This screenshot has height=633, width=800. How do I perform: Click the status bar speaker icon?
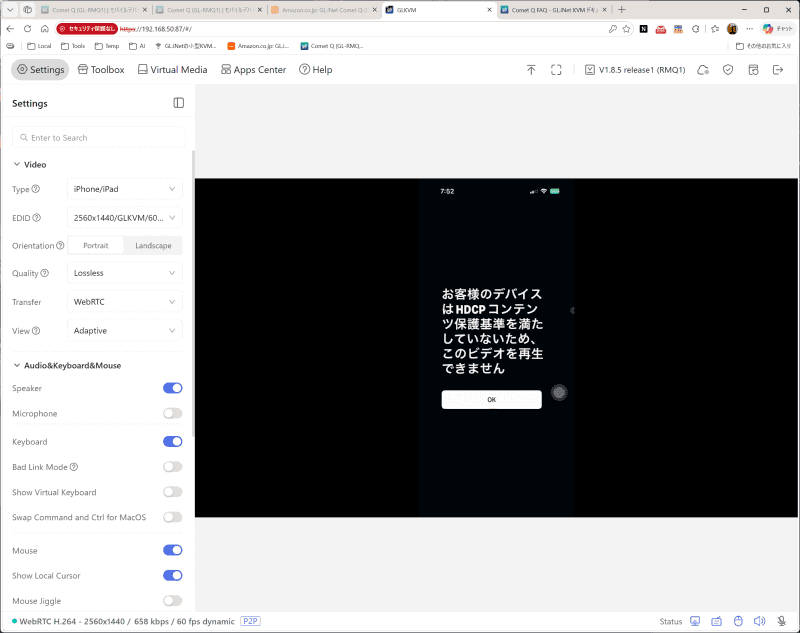point(760,621)
